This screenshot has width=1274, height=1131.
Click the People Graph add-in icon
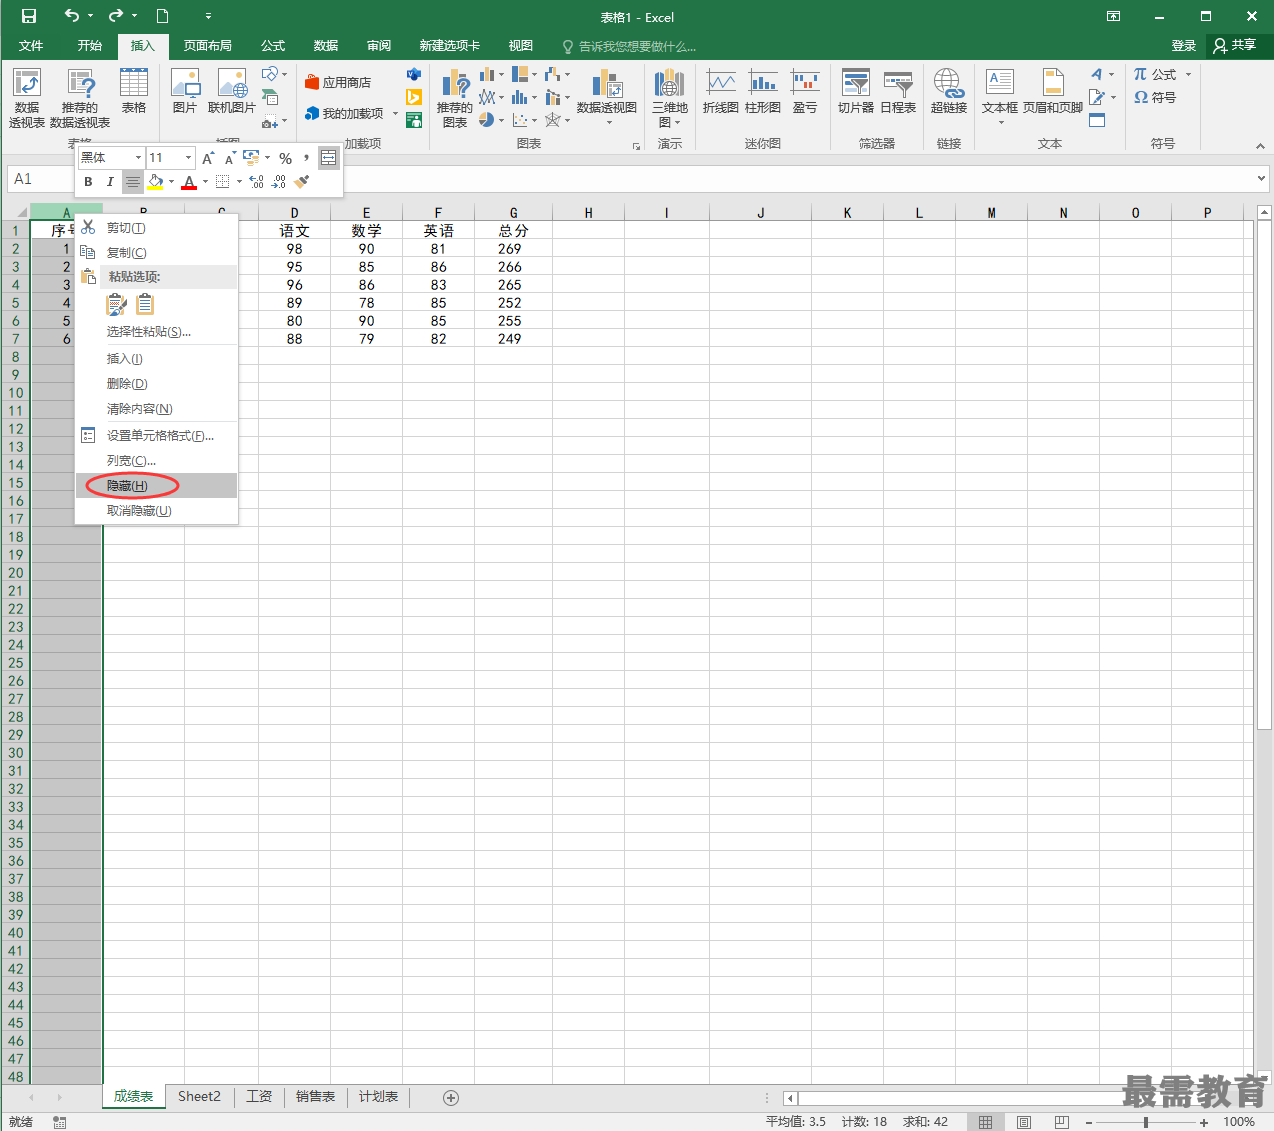click(x=413, y=120)
